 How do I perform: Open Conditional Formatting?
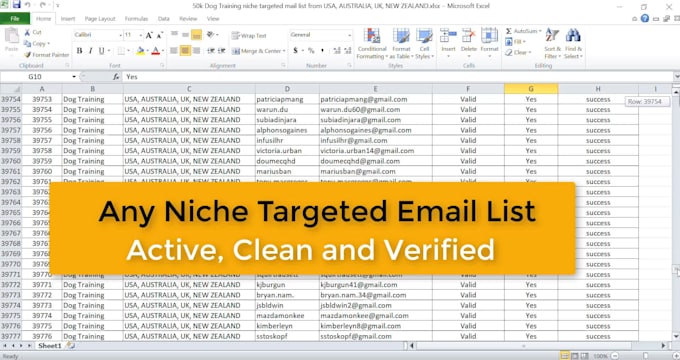372,43
